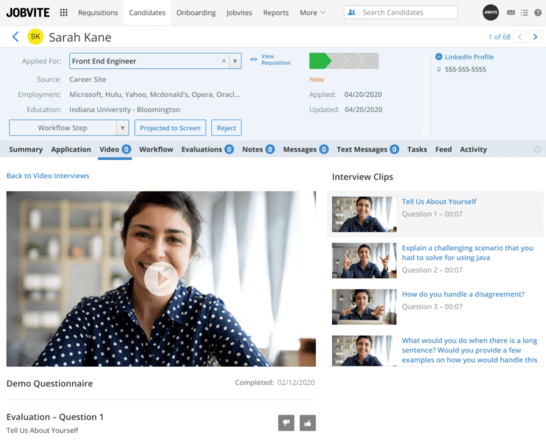Image resolution: width=546 pixels, height=445 pixels.
Task: Select the Question 3 clip thumbnail
Action: pos(364,307)
